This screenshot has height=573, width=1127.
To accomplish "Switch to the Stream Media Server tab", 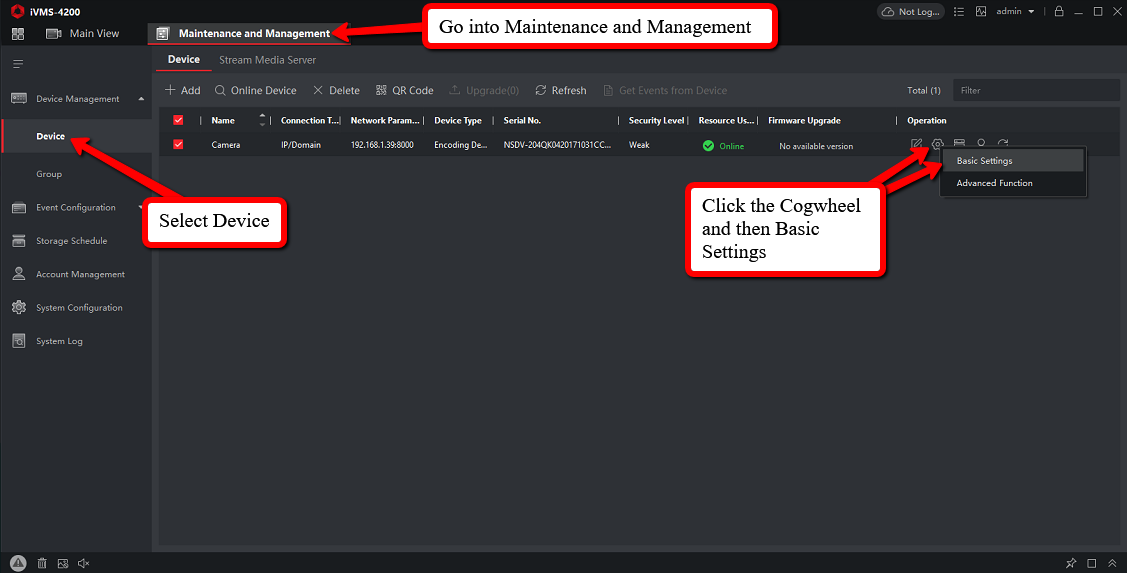I will pyautogui.click(x=267, y=60).
